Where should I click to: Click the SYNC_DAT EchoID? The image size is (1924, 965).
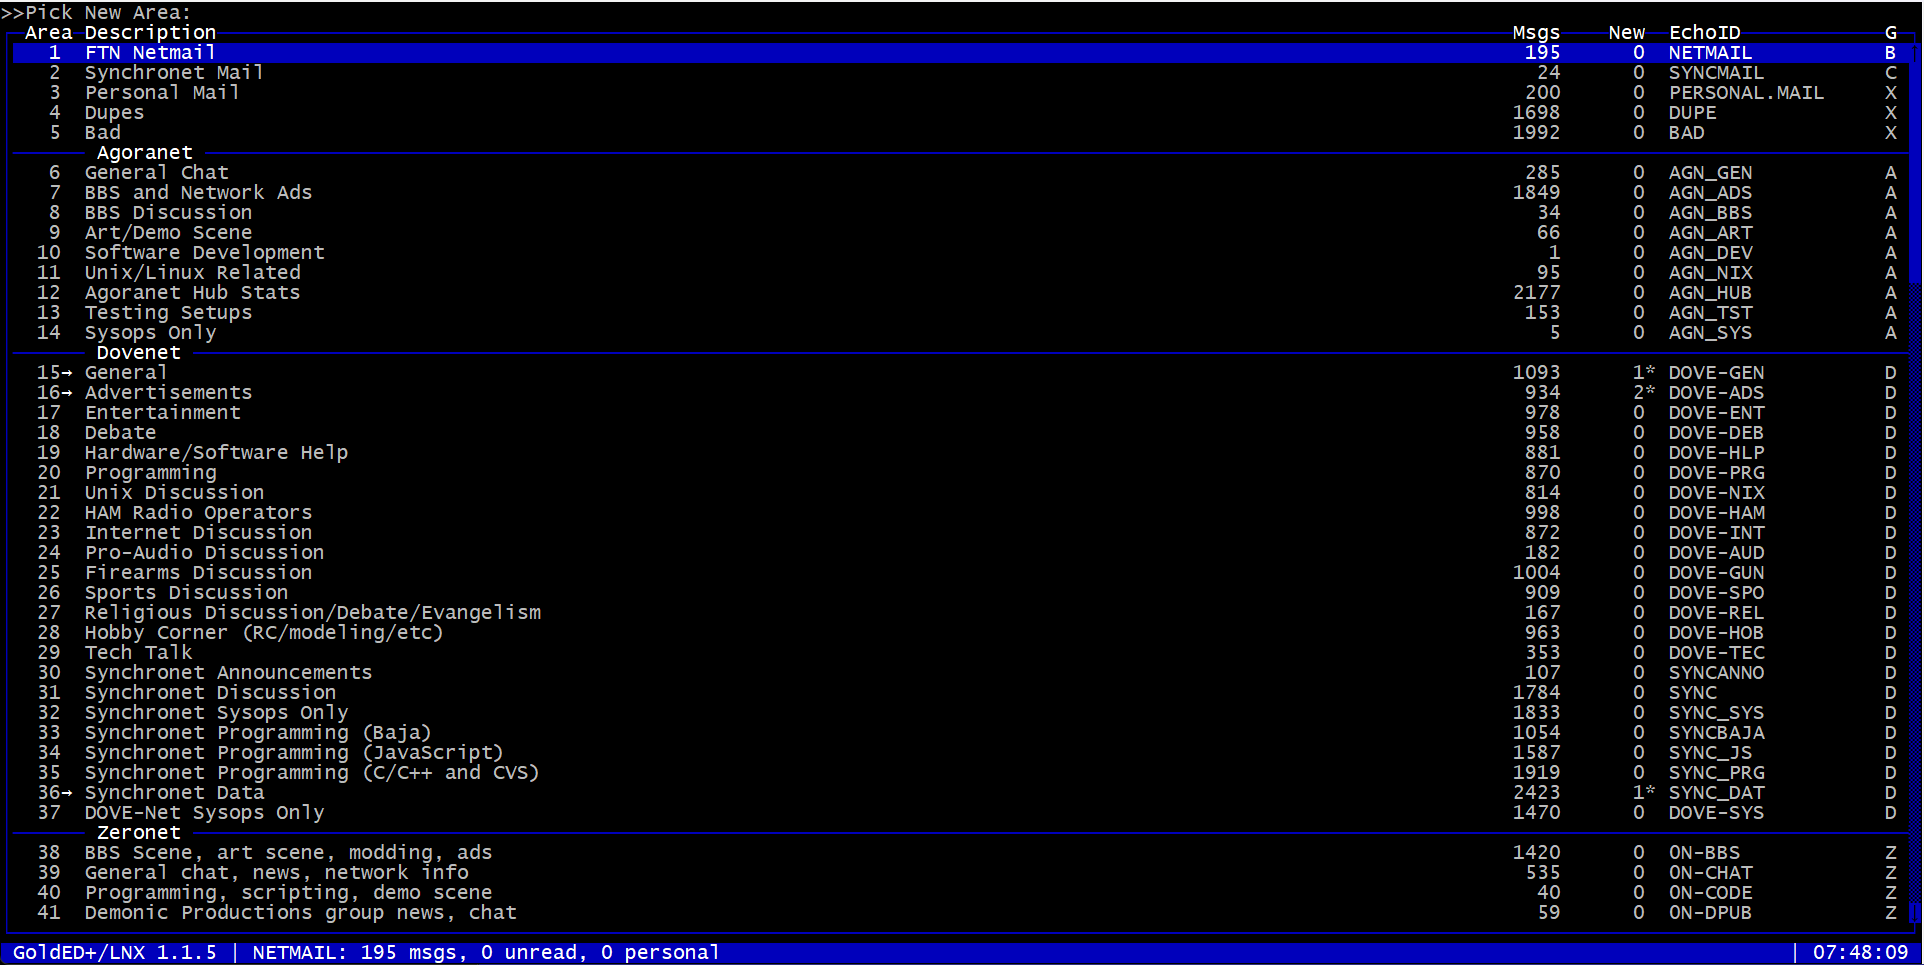[x=1716, y=793]
